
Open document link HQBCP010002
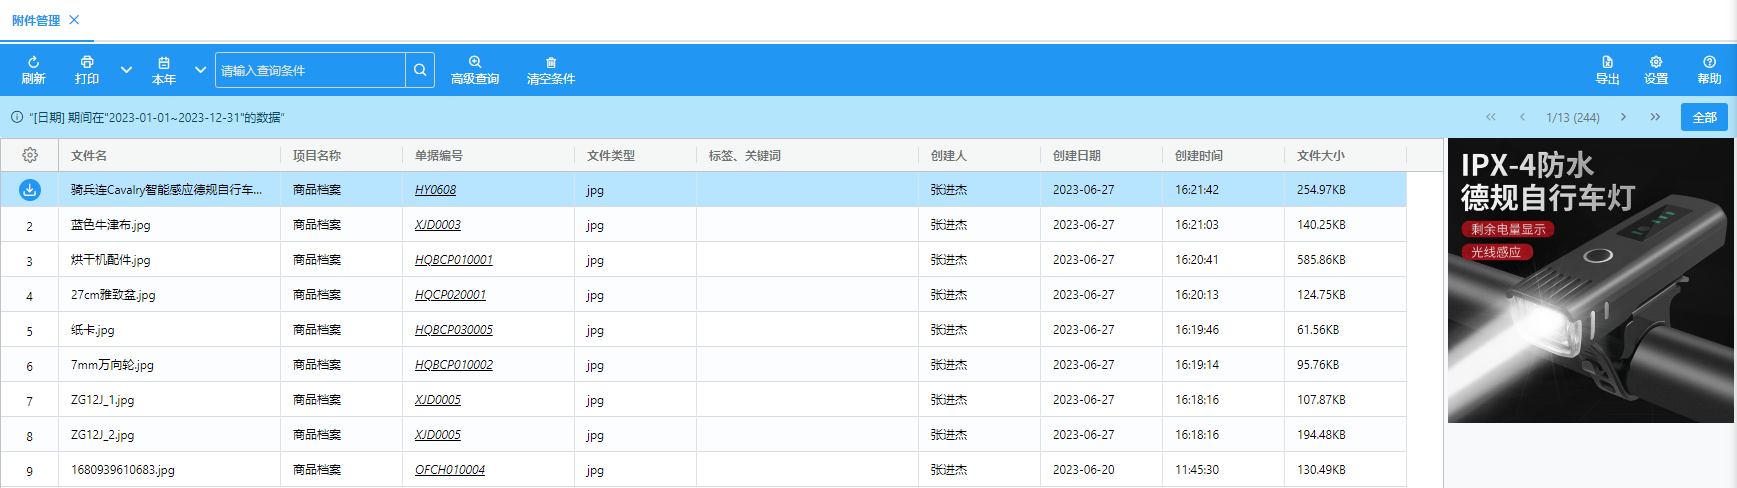pyautogui.click(x=454, y=365)
